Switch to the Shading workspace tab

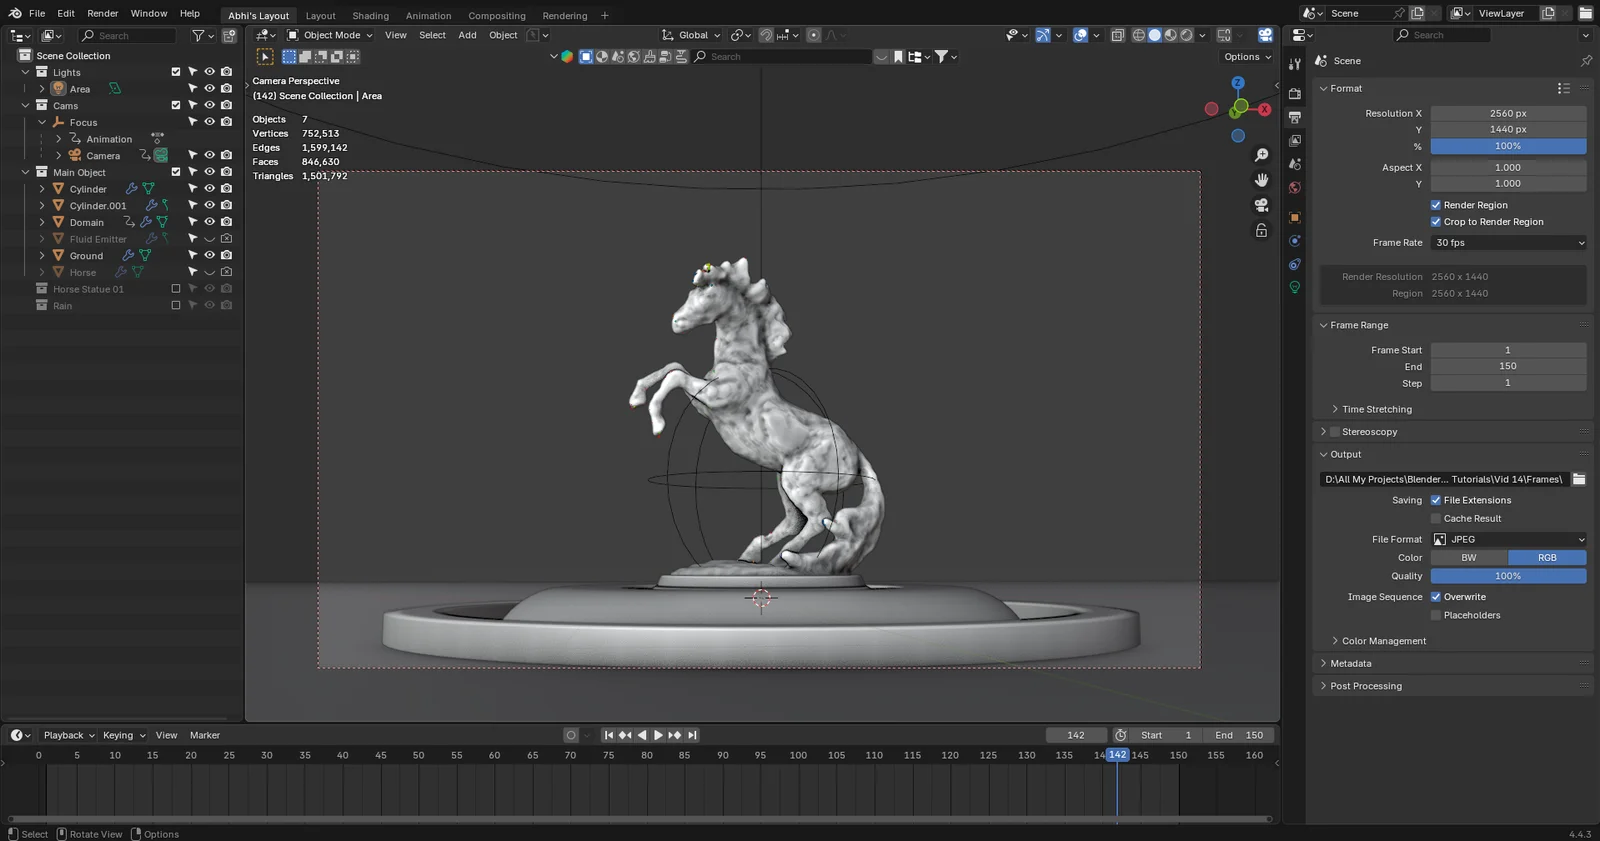(370, 16)
